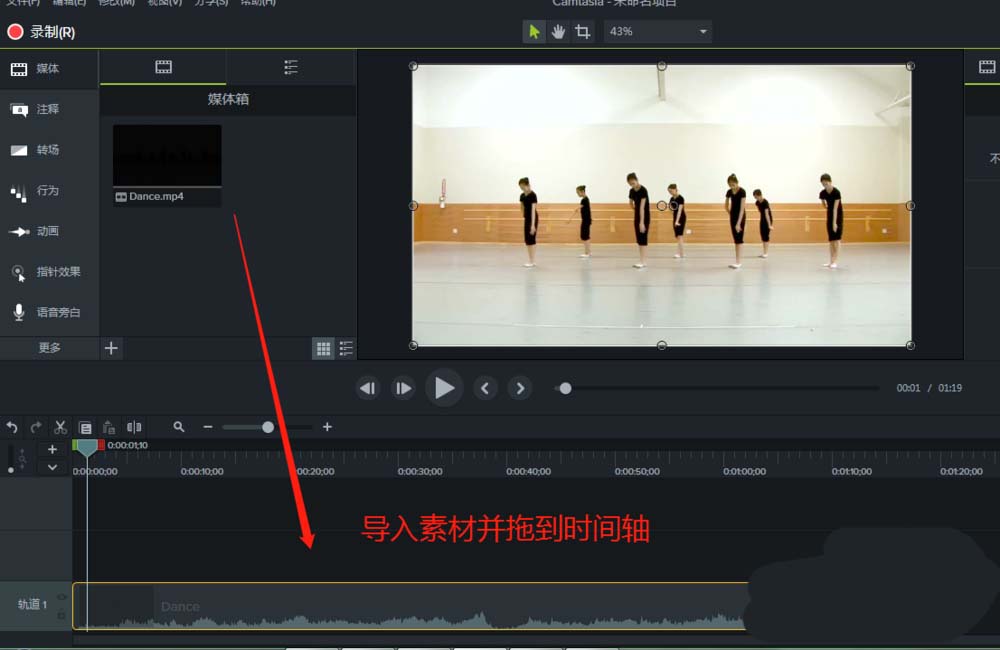This screenshot has width=1000, height=650.
Task: Click the timeline zoom magnifier icon
Action: point(179,427)
